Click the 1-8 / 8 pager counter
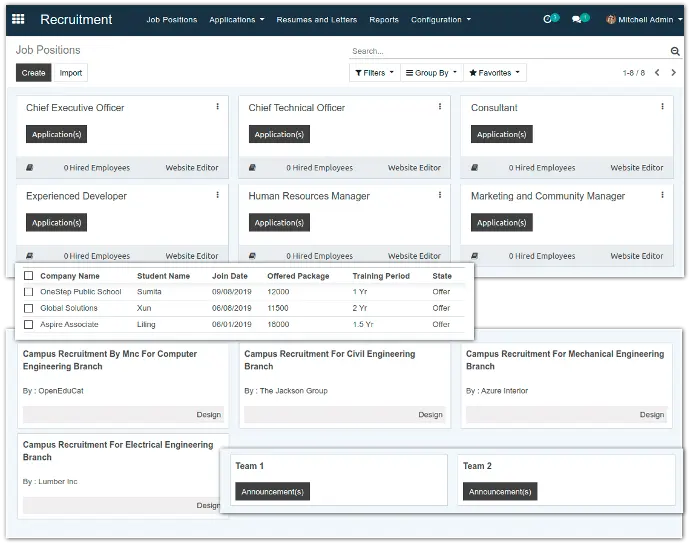 [634, 73]
